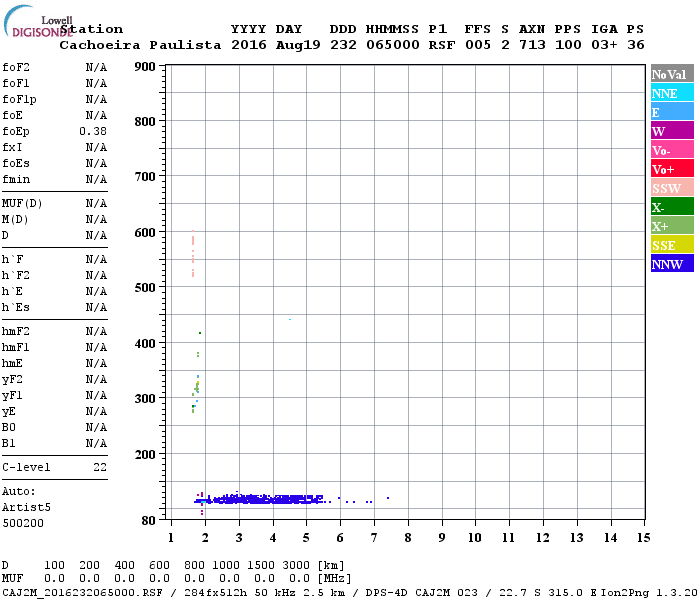Select the NoVal gray legend swatch
Screen dimensions: 700x600
(x=672, y=74)
